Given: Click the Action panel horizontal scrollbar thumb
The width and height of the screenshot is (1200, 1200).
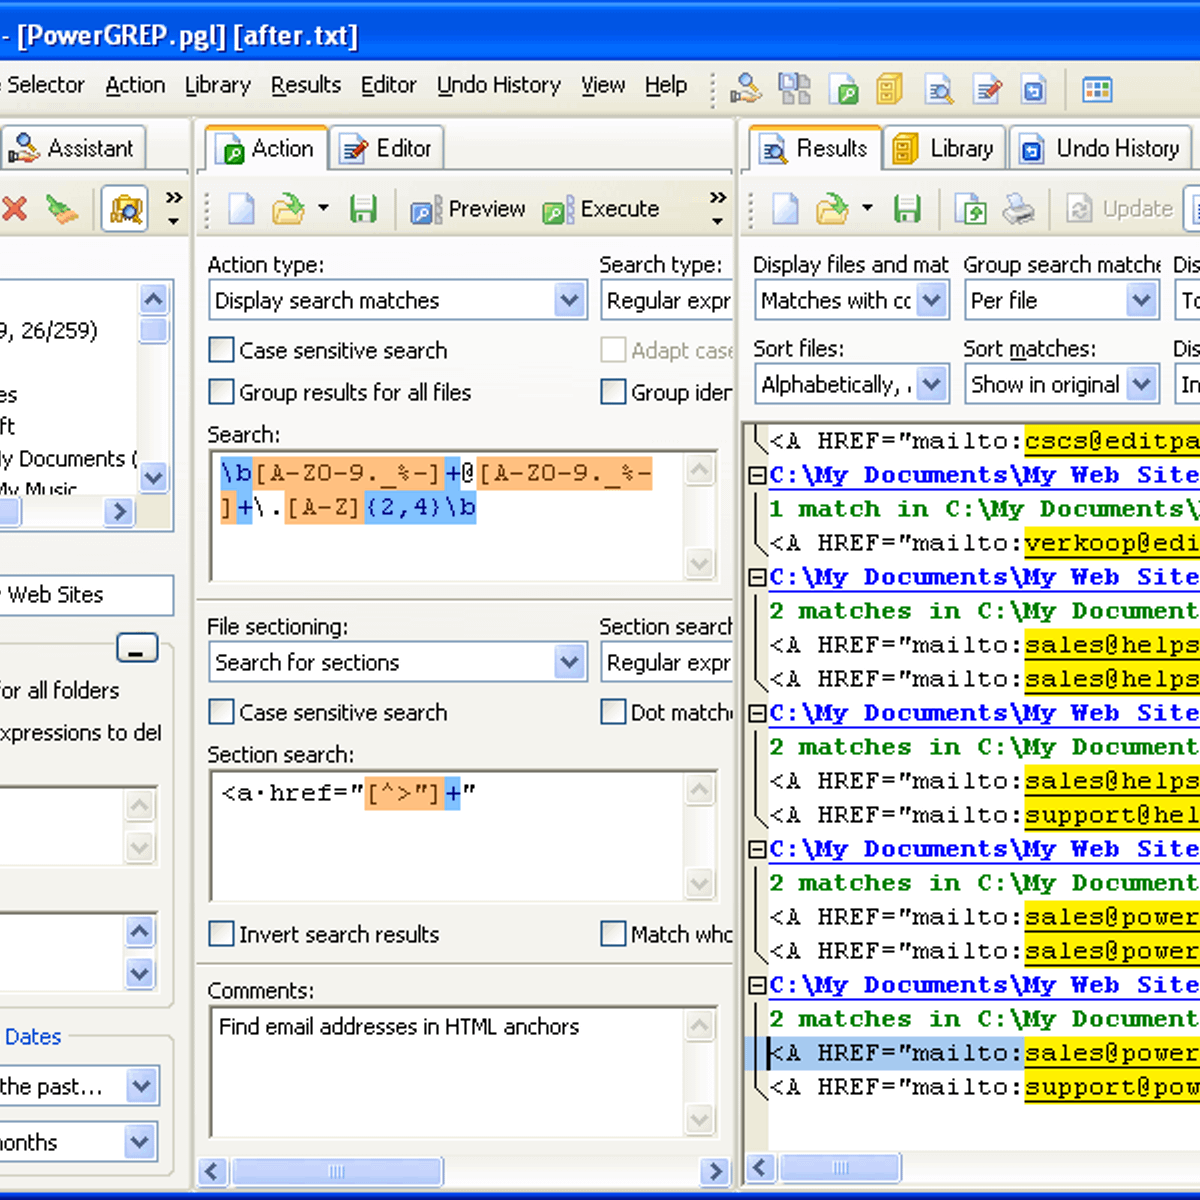Looking at the screenshot, I should (336, 1171).
